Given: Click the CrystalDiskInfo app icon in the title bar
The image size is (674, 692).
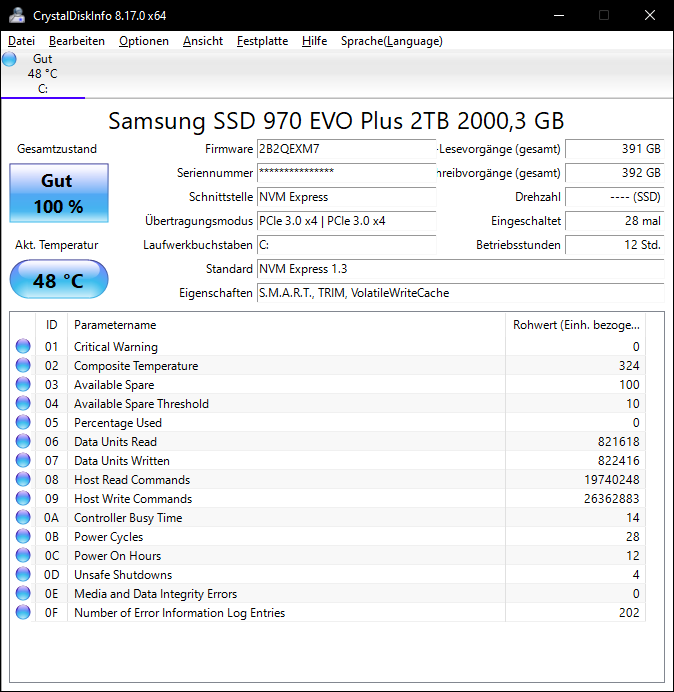Looking at the screenshot, I should pos(17,15).
